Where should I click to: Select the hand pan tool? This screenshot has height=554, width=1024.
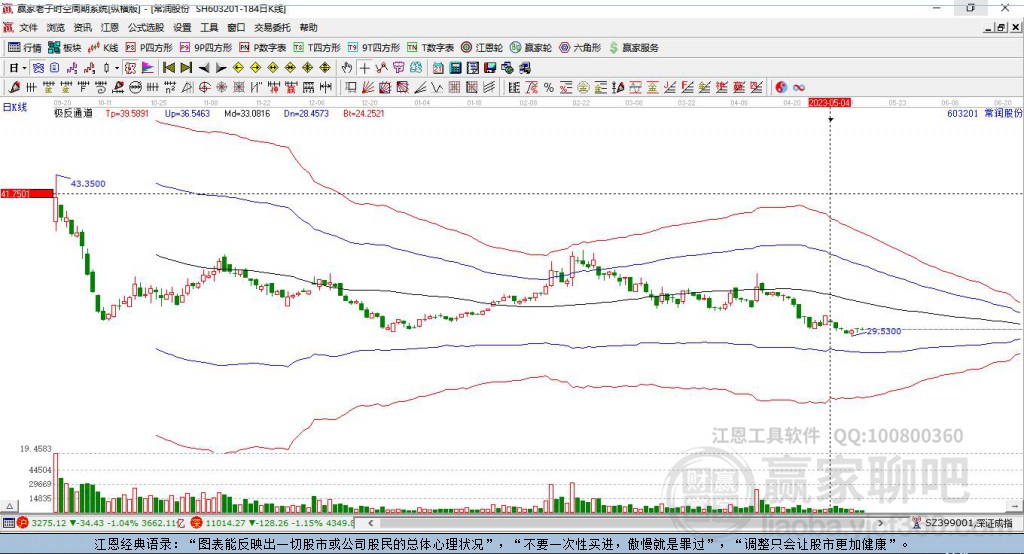(347, 68)
